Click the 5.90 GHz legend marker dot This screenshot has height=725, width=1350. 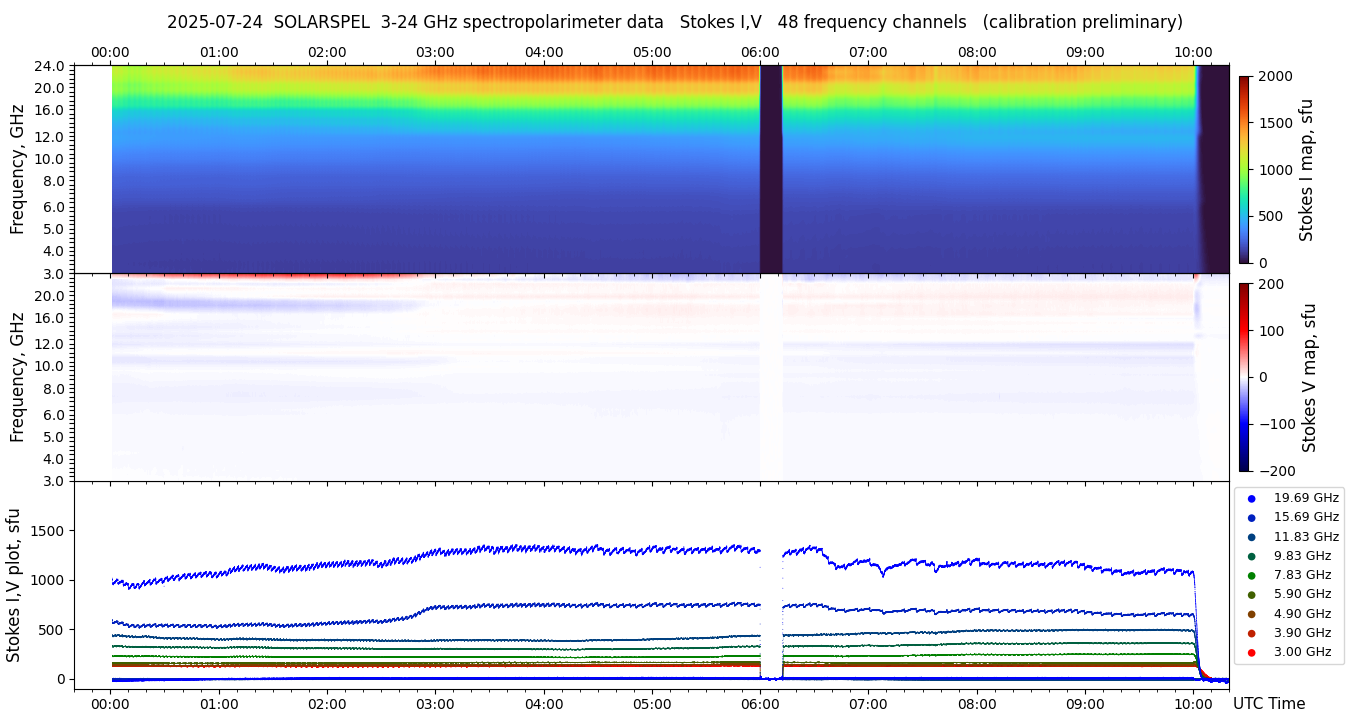pyautogui.click(x=1251, y=595)
